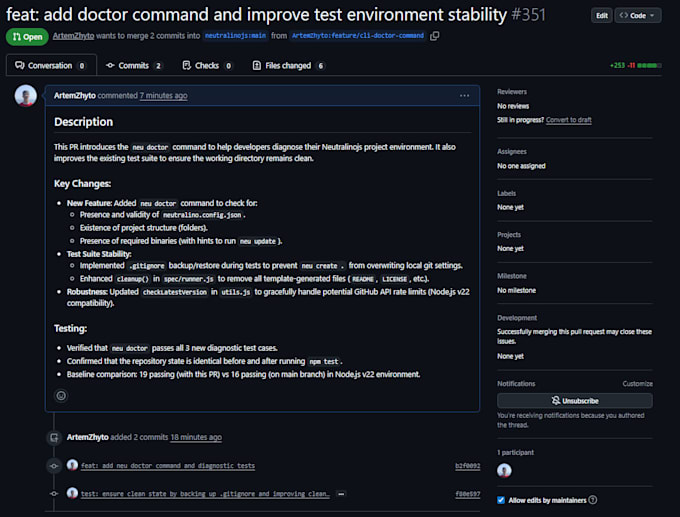Switch to the Conversation tab
Image resolution: width=680 pixels, height=517 pixels.
point(51,65)
